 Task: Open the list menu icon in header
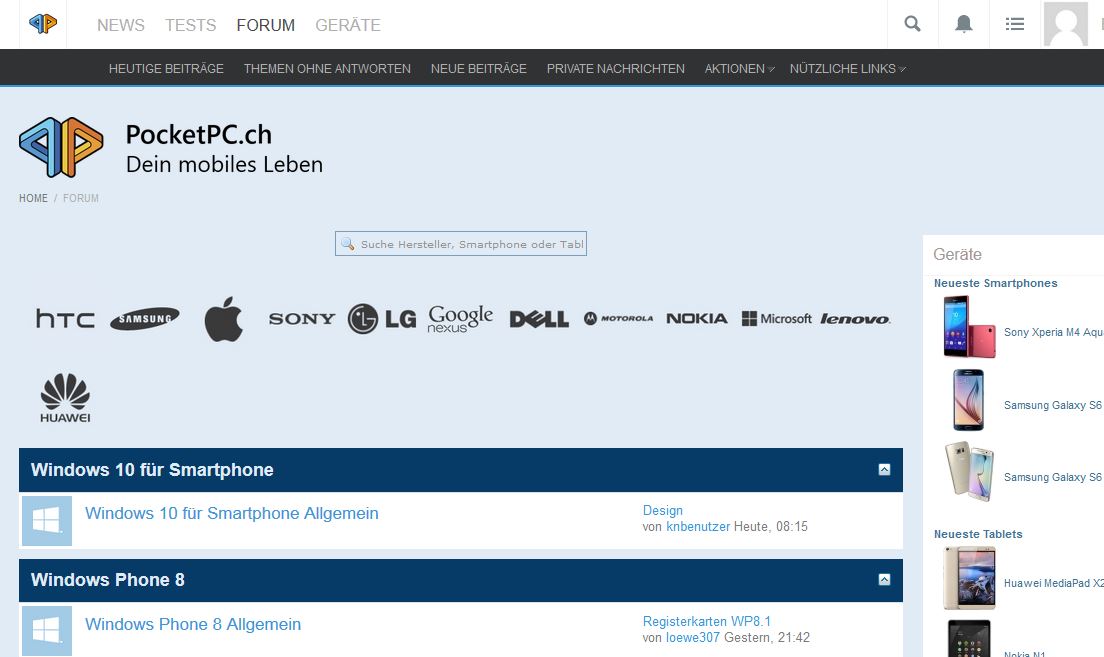1015,24
